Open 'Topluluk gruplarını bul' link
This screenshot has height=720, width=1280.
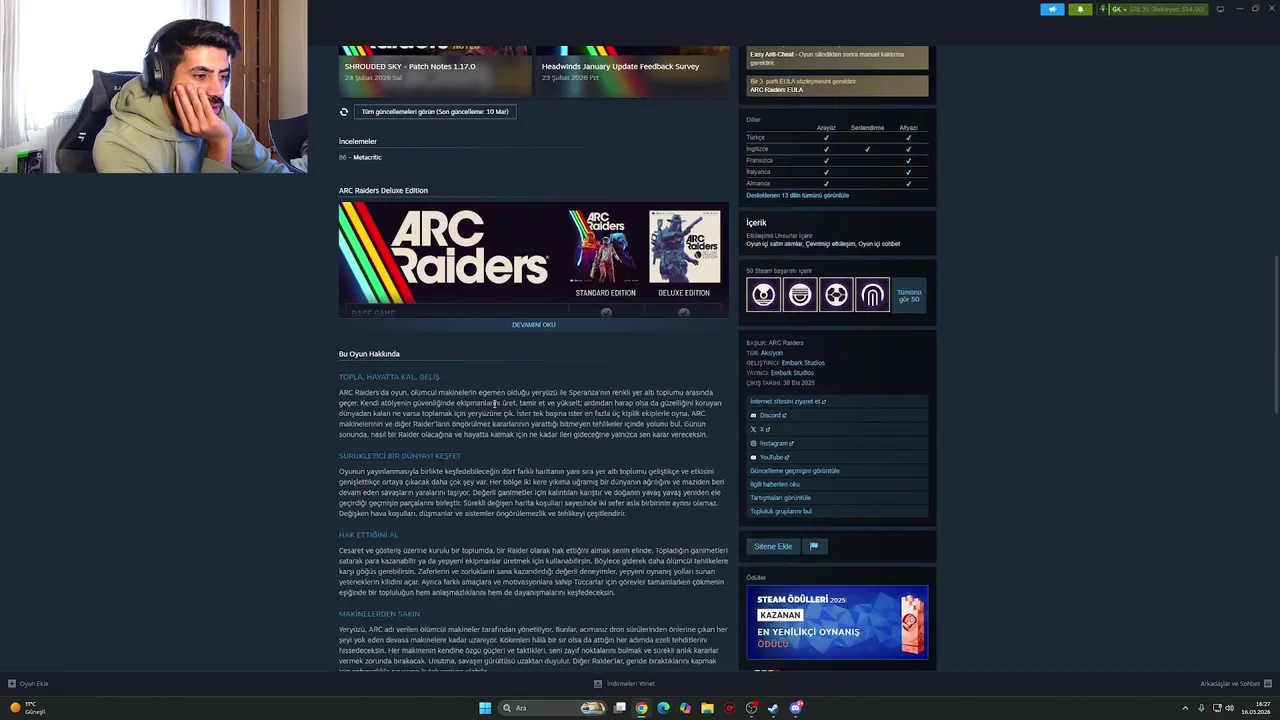pos(837,511)
